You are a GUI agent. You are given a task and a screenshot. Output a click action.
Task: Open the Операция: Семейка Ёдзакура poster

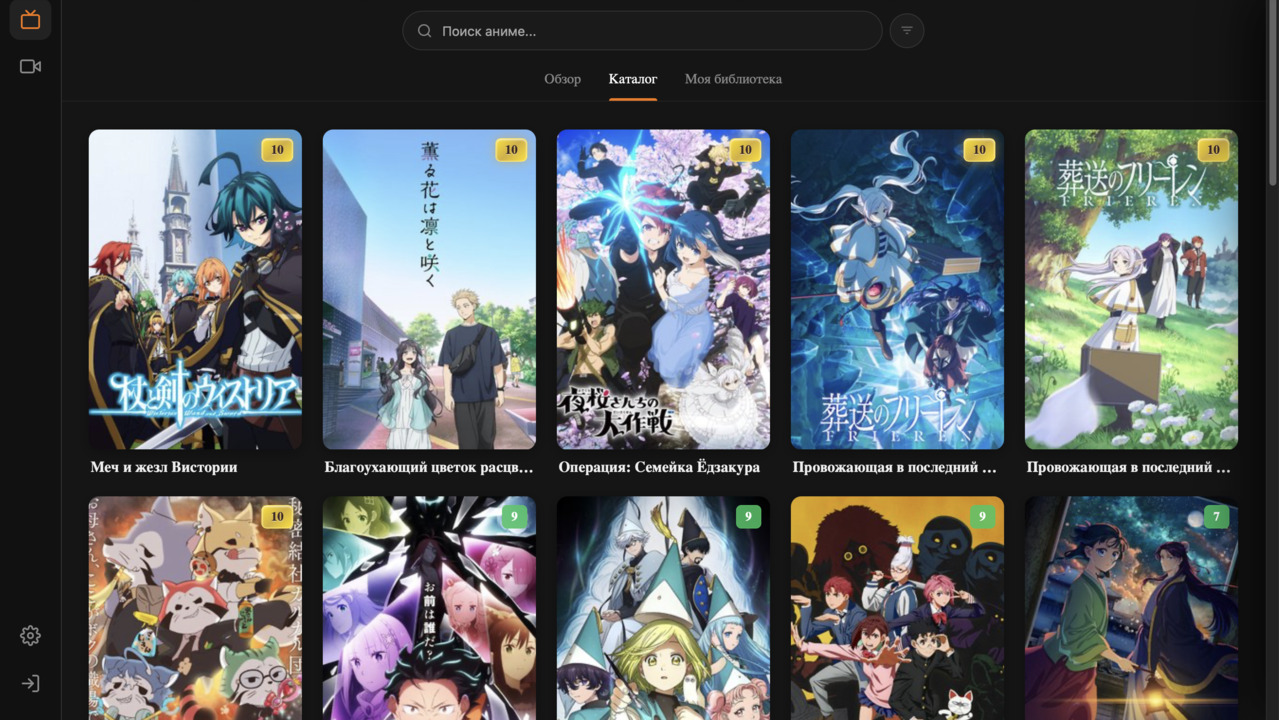pos(663,289)
